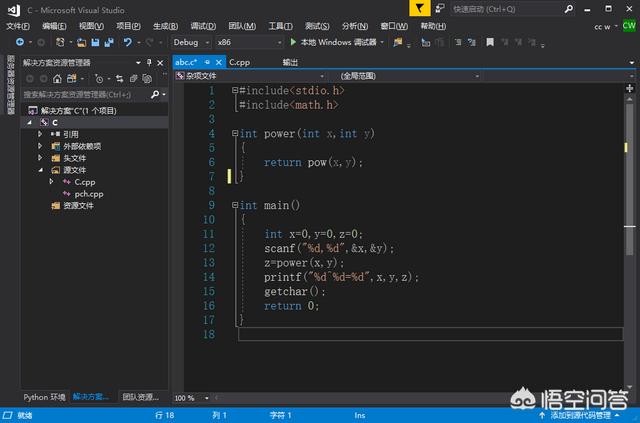The height and width of the screenshot is (423, 640).
Task: Toggle bookmark with the bookmark icon
Action: pyautogui.click(x=490, y=42)
